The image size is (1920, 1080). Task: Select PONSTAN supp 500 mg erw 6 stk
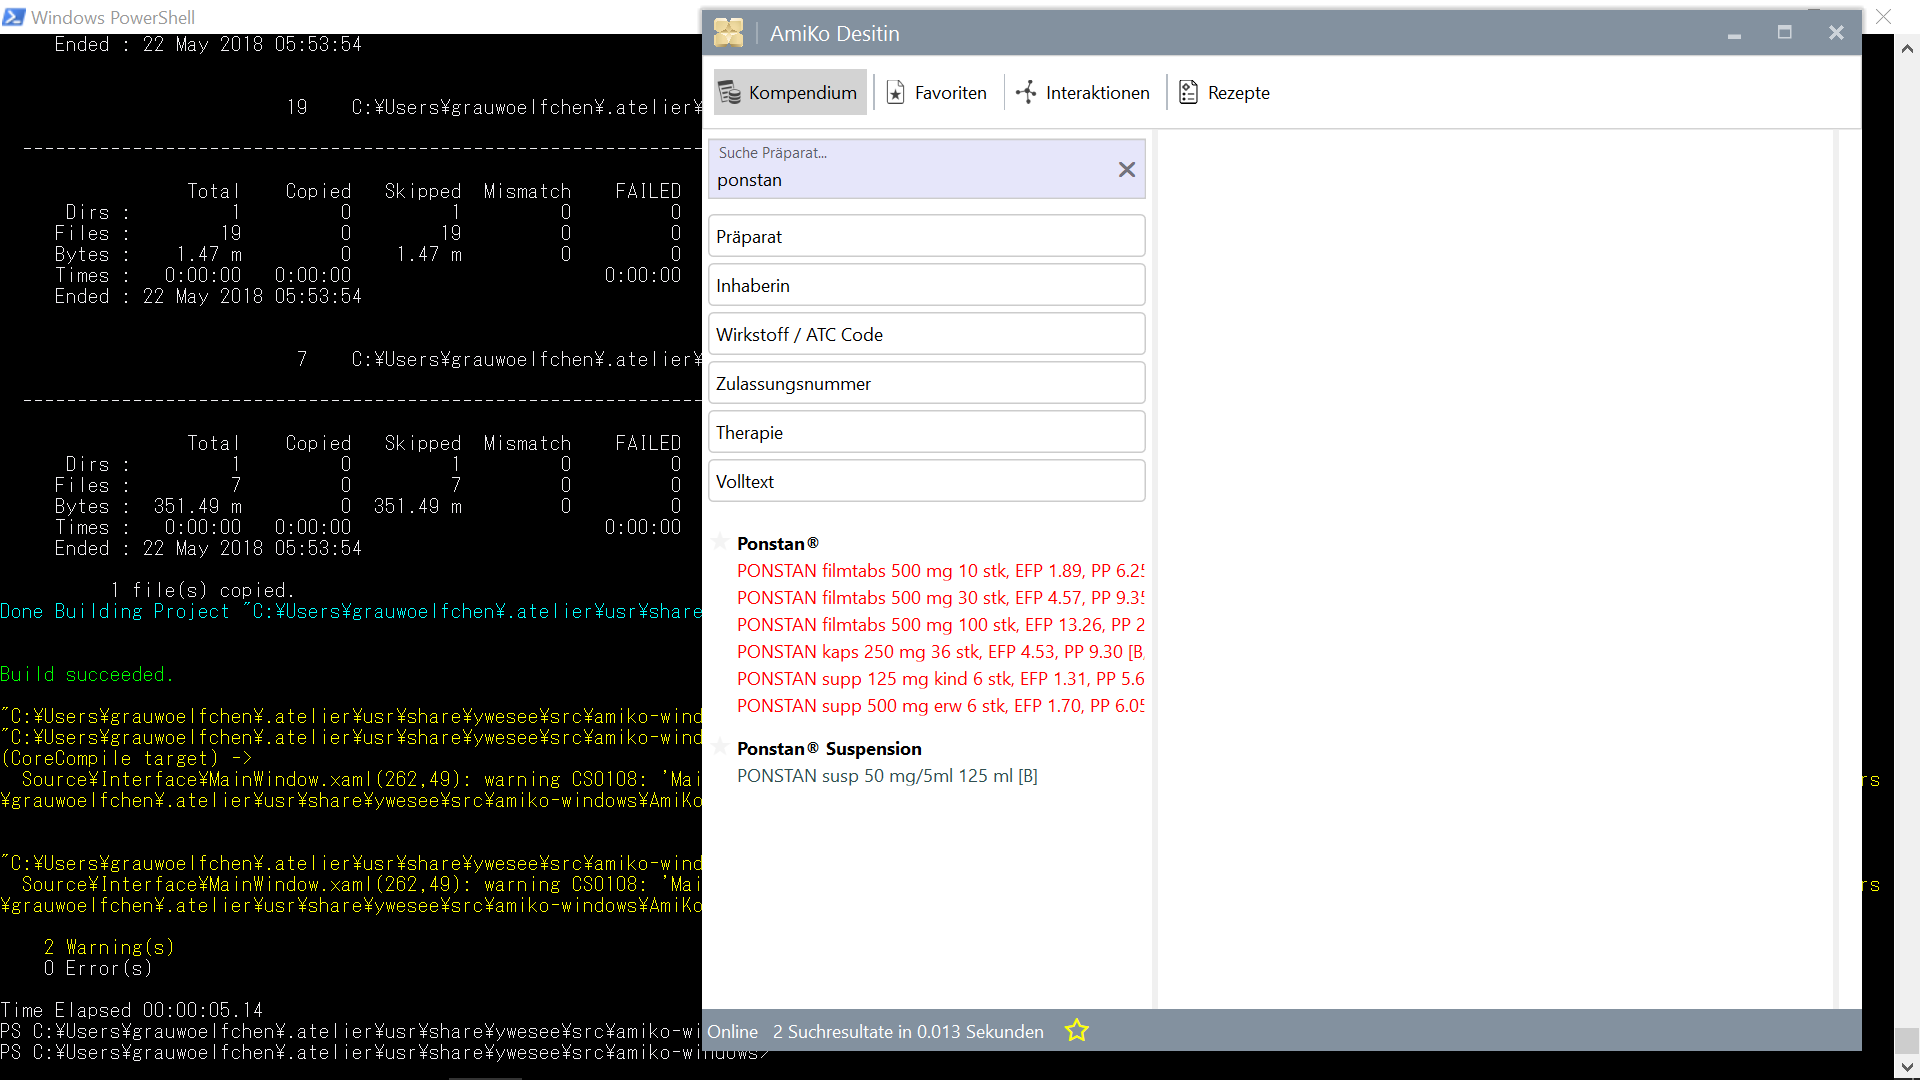tap(941, 705)
